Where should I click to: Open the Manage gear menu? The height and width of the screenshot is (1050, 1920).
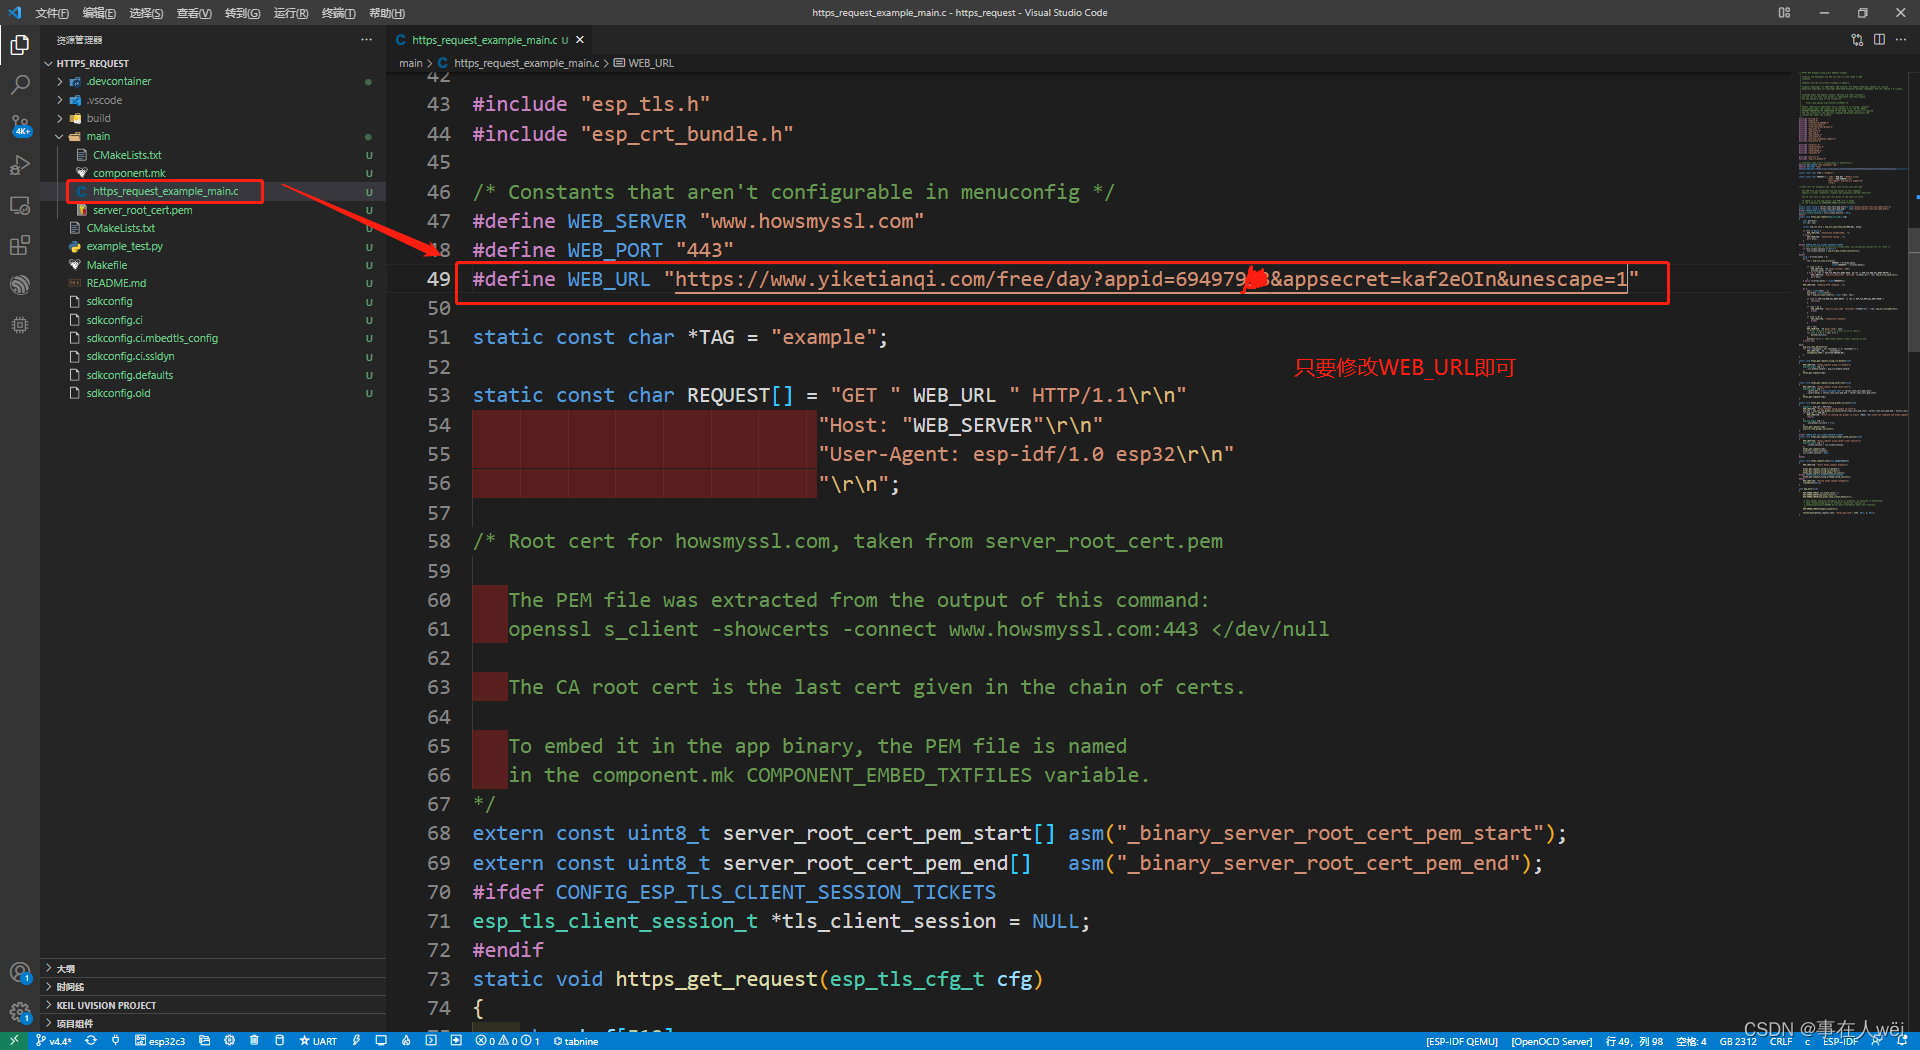[x=20, y=1012]
